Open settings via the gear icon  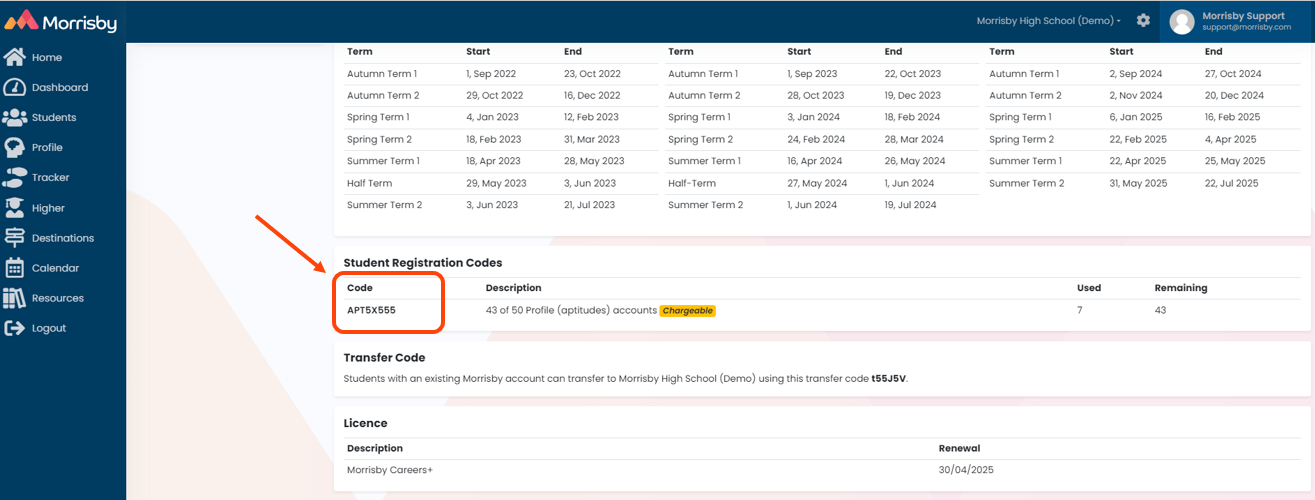click(x=1144, y=20)
